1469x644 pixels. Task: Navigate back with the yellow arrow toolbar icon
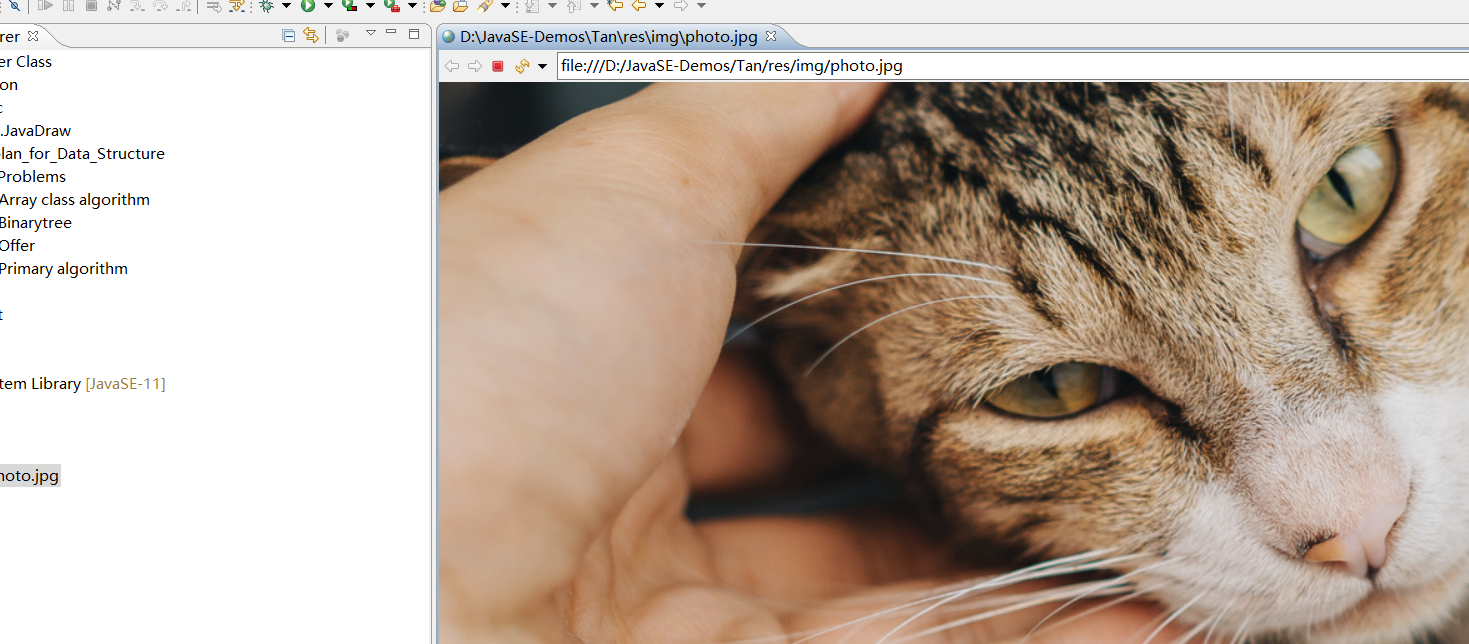(x=638, y=6)
